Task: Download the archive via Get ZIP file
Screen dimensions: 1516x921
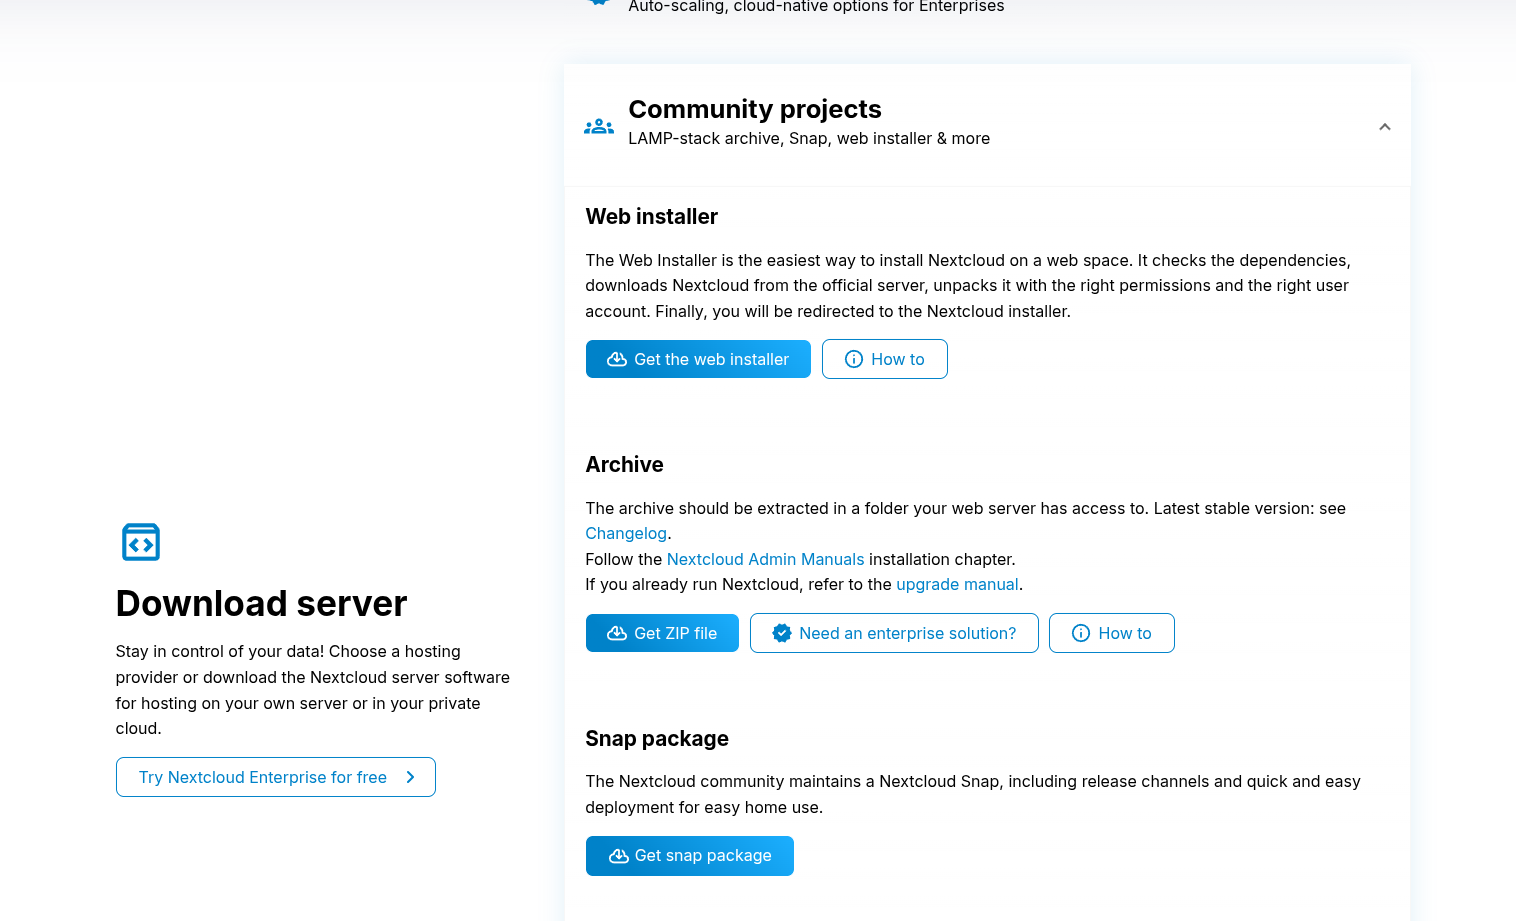Action: point(662,633)
